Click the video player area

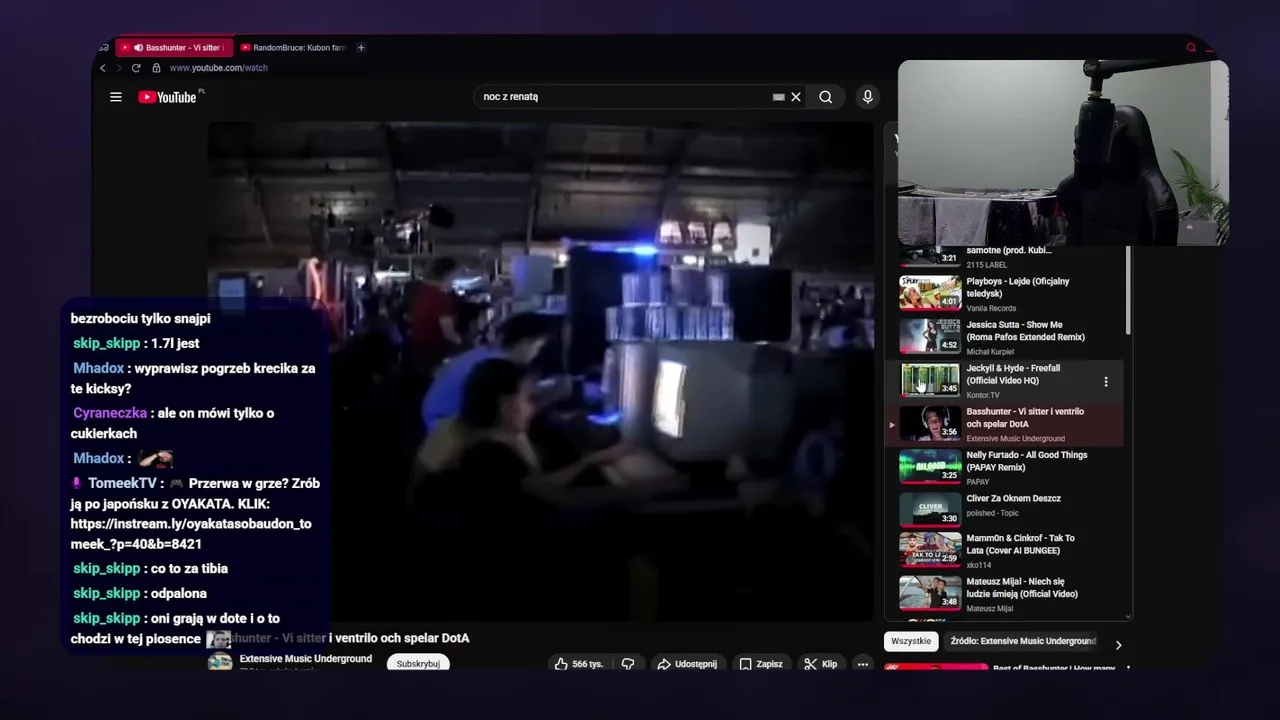(x=540, y=372)
